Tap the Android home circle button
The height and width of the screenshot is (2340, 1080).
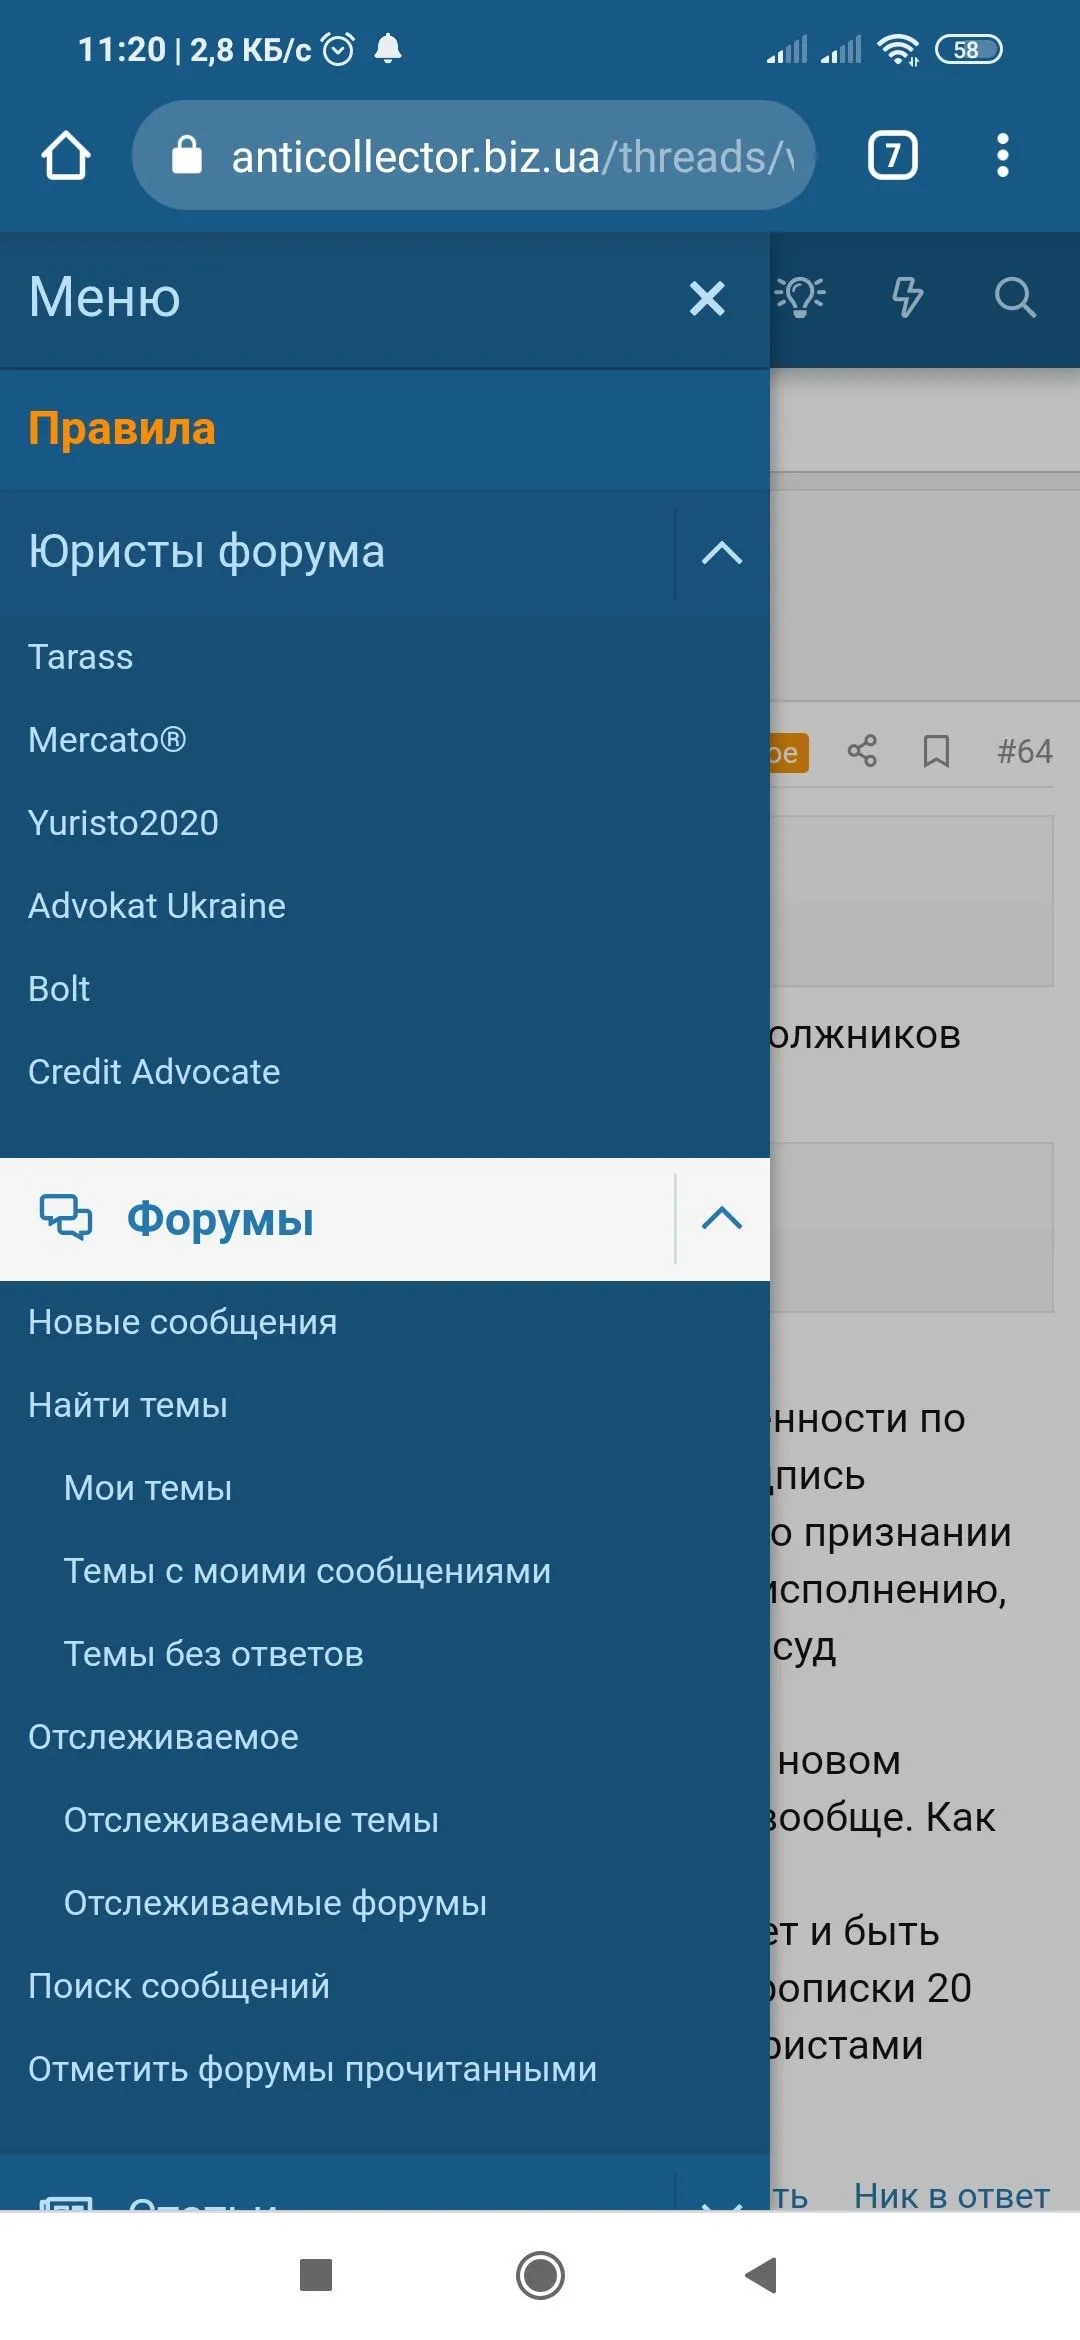(x=540, y=2275)
